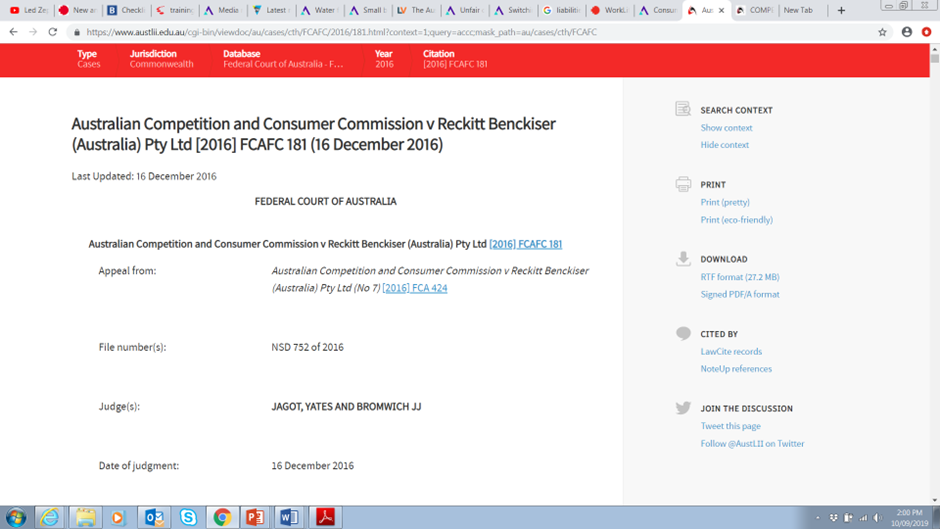The height and width of the screenshot is (529, 940).
Task: Click the Search Context document icon
Action: coord(683,109)
